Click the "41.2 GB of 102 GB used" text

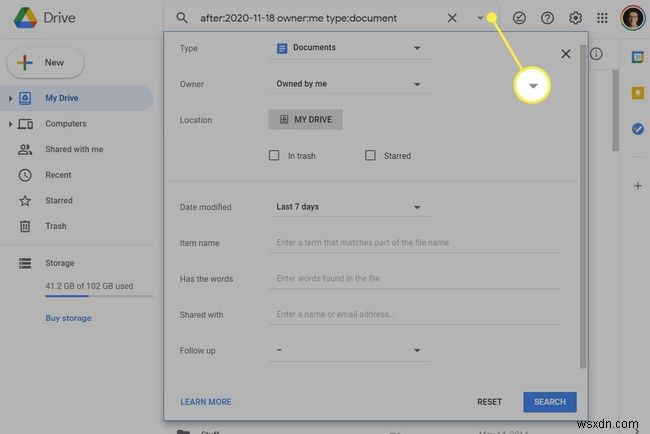click(x=89, y=286)
